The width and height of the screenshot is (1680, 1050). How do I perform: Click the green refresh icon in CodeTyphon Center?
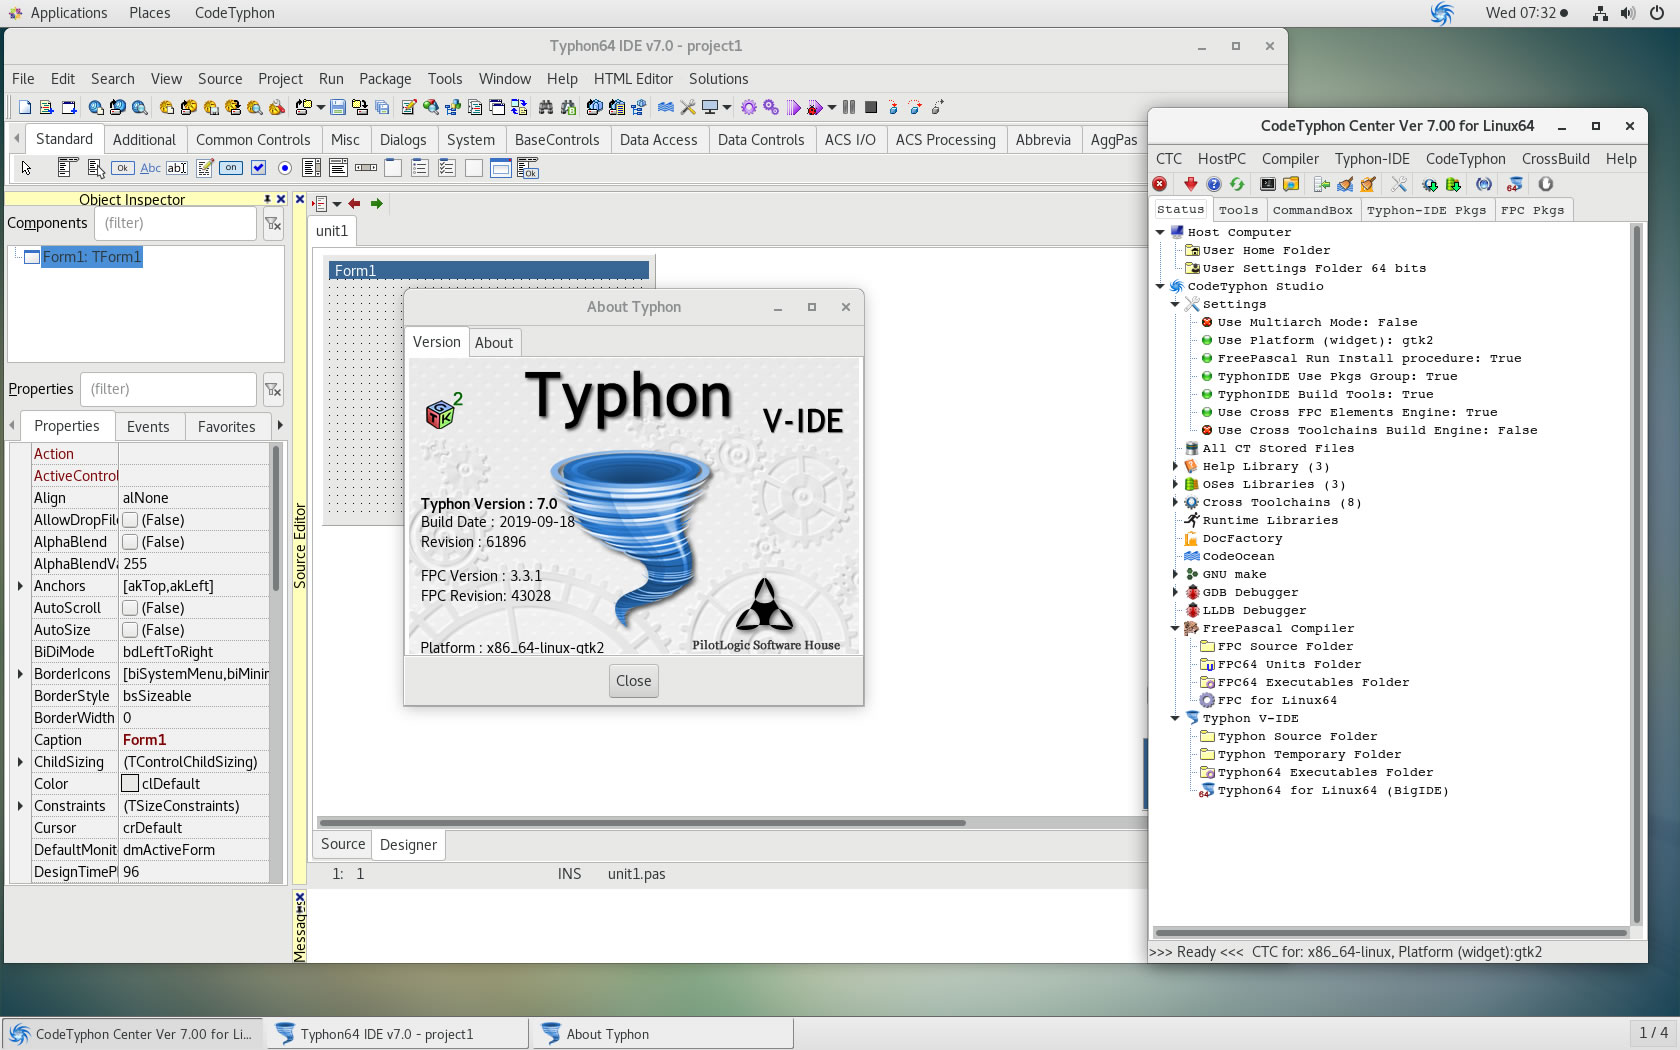click(x=1237, y=184)
